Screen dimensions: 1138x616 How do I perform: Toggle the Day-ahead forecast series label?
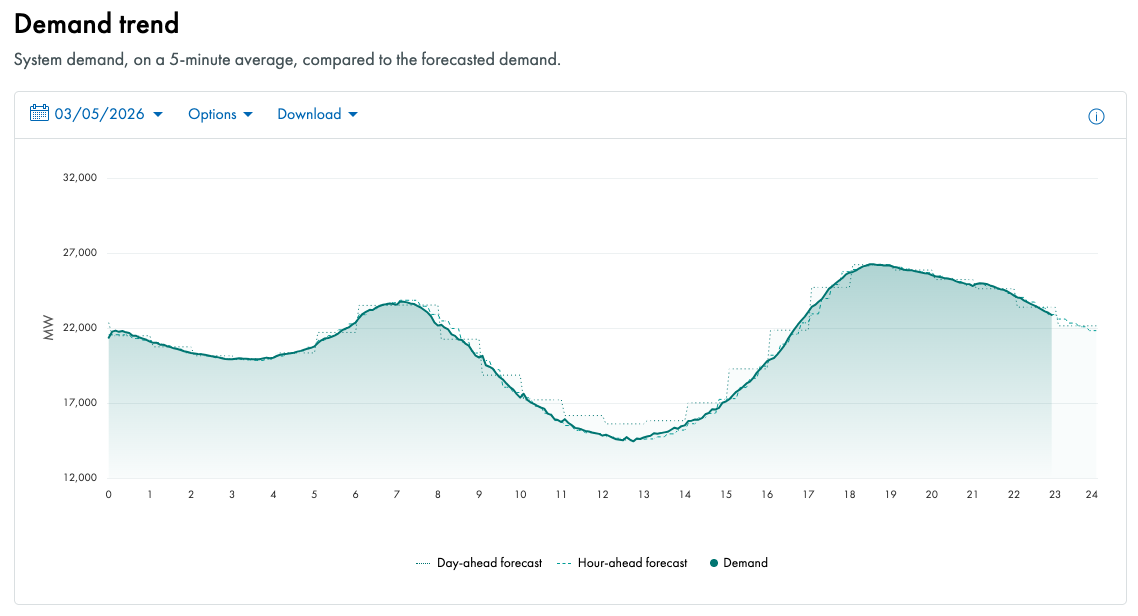coord(489,563)
